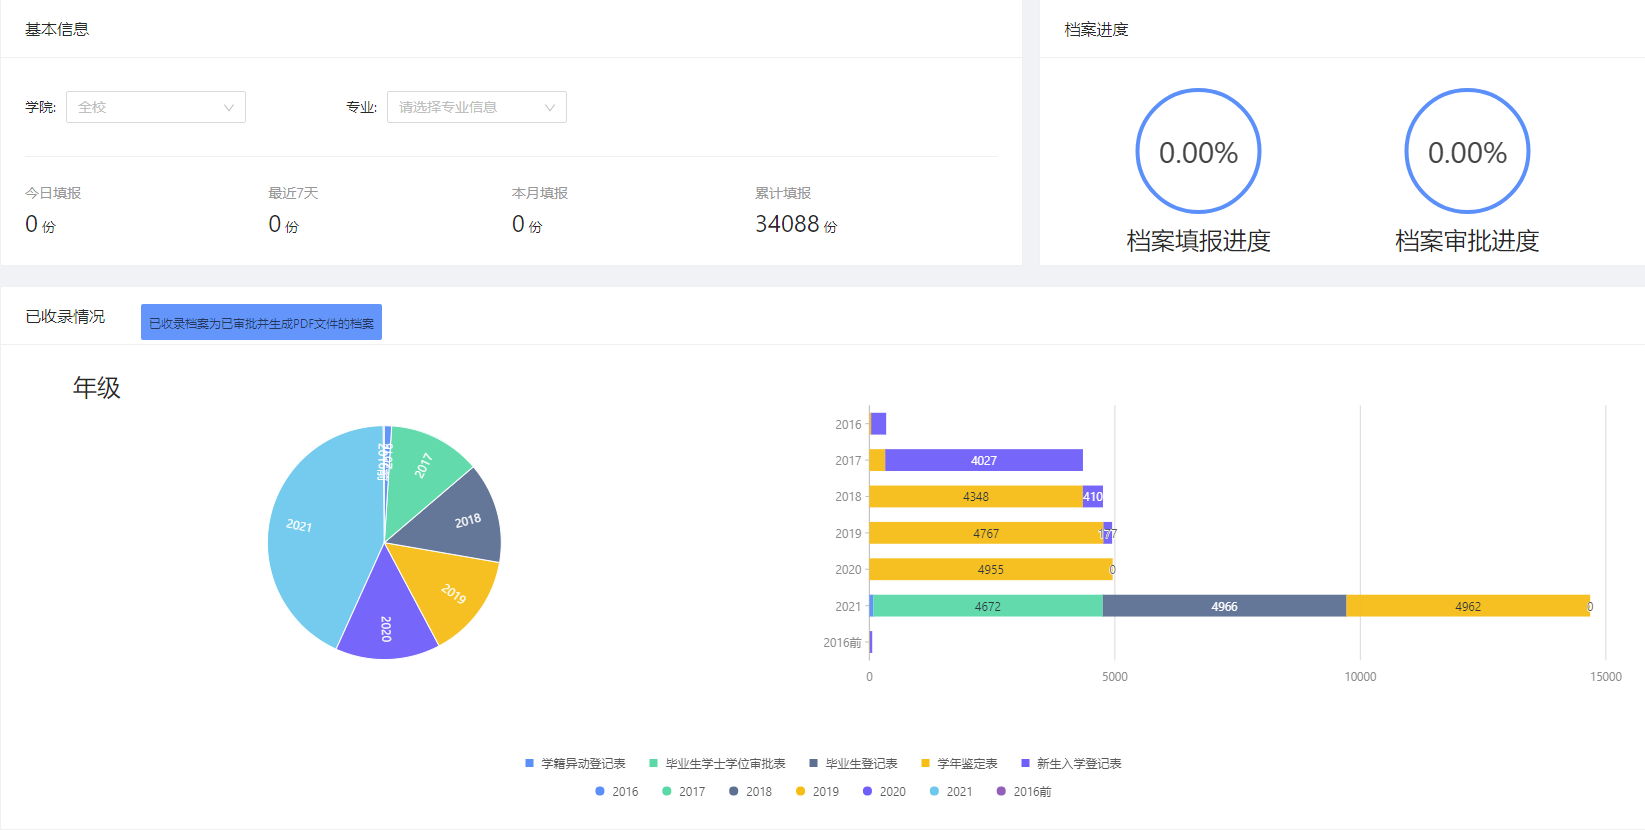
Task: Click the 今日填报 label
Action: (53, 193)
